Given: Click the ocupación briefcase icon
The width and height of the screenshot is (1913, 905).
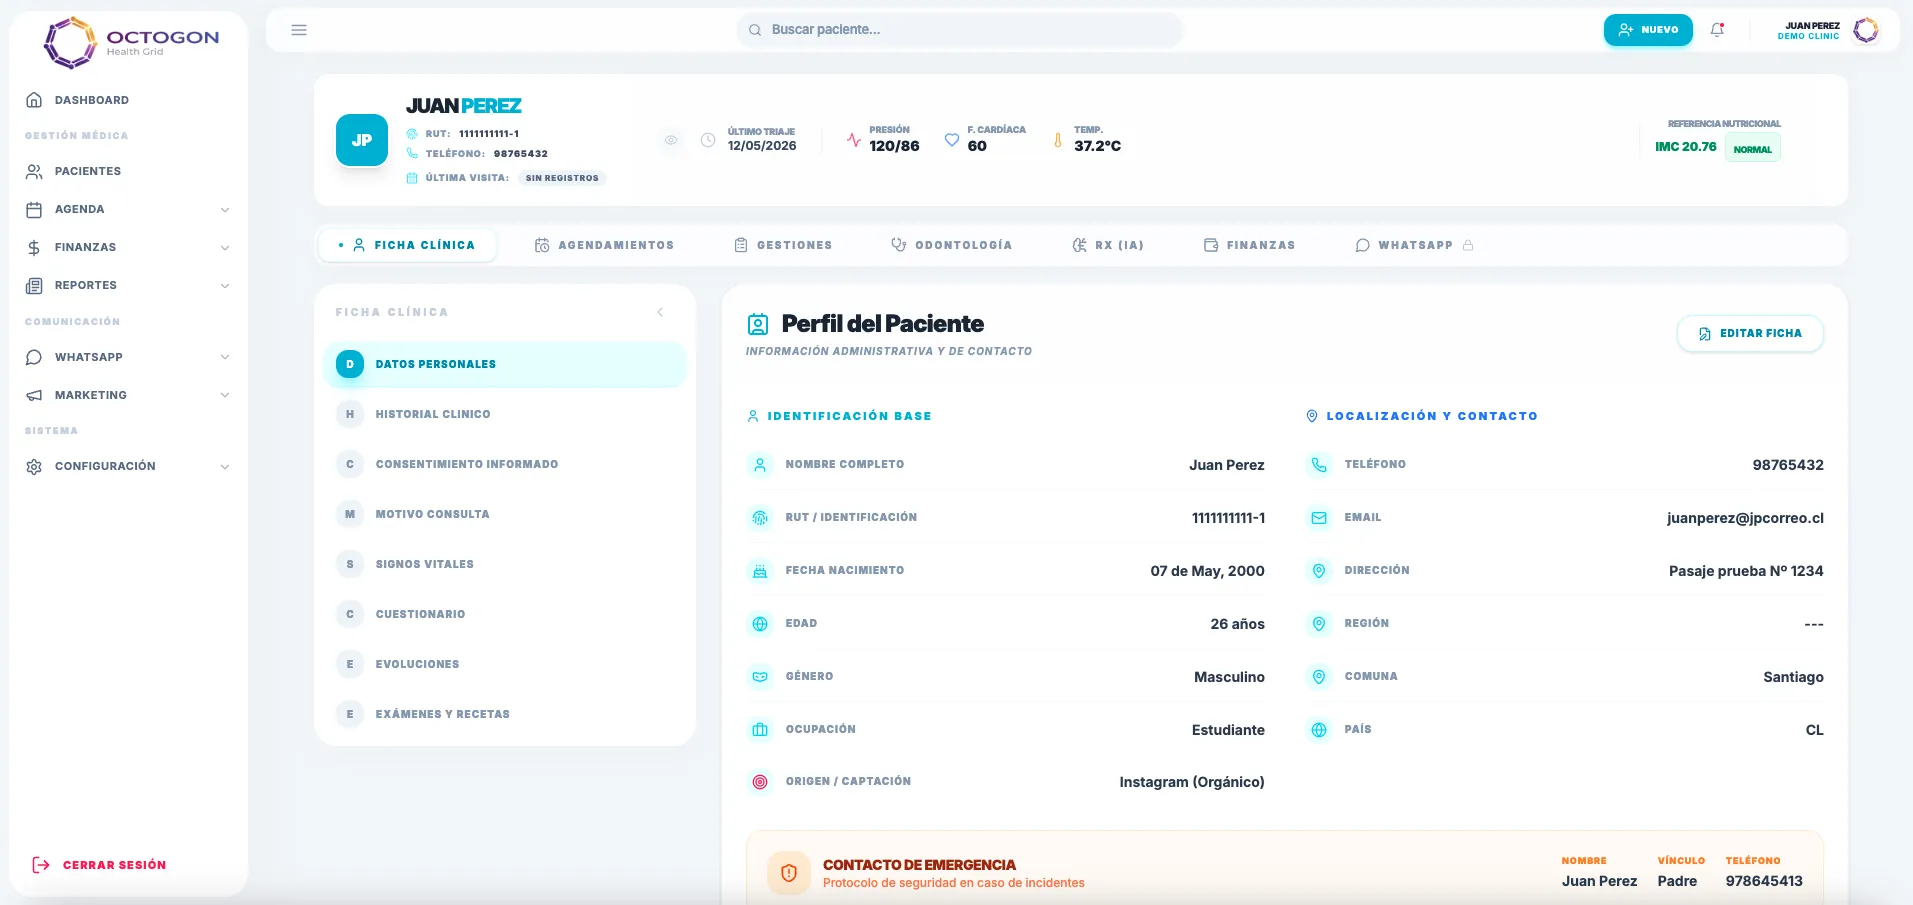Looking at the screenshot, I should (x=760, y=730).
